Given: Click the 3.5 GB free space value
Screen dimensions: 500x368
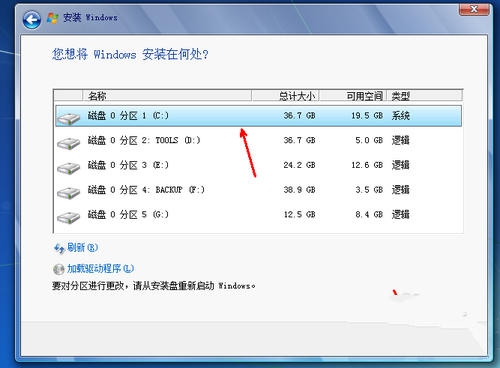Looking at the screenshot, I should click(369, 190).
